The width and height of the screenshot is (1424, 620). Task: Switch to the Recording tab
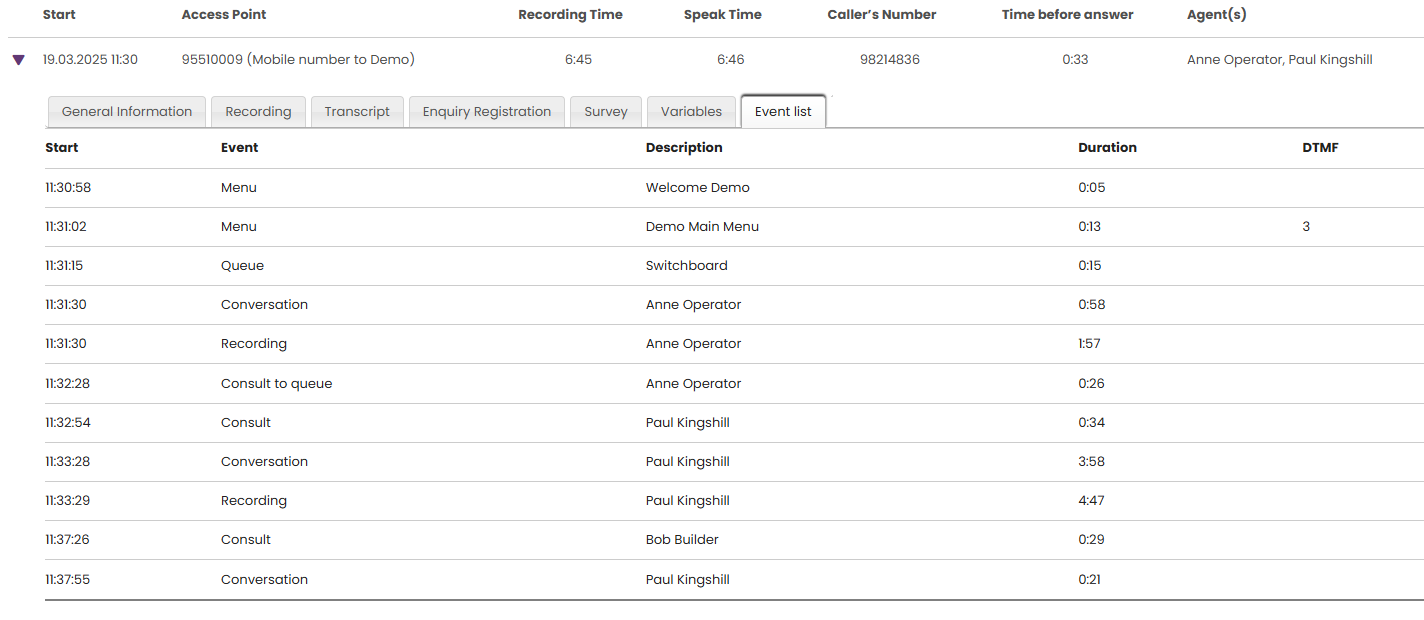point(258,112)
